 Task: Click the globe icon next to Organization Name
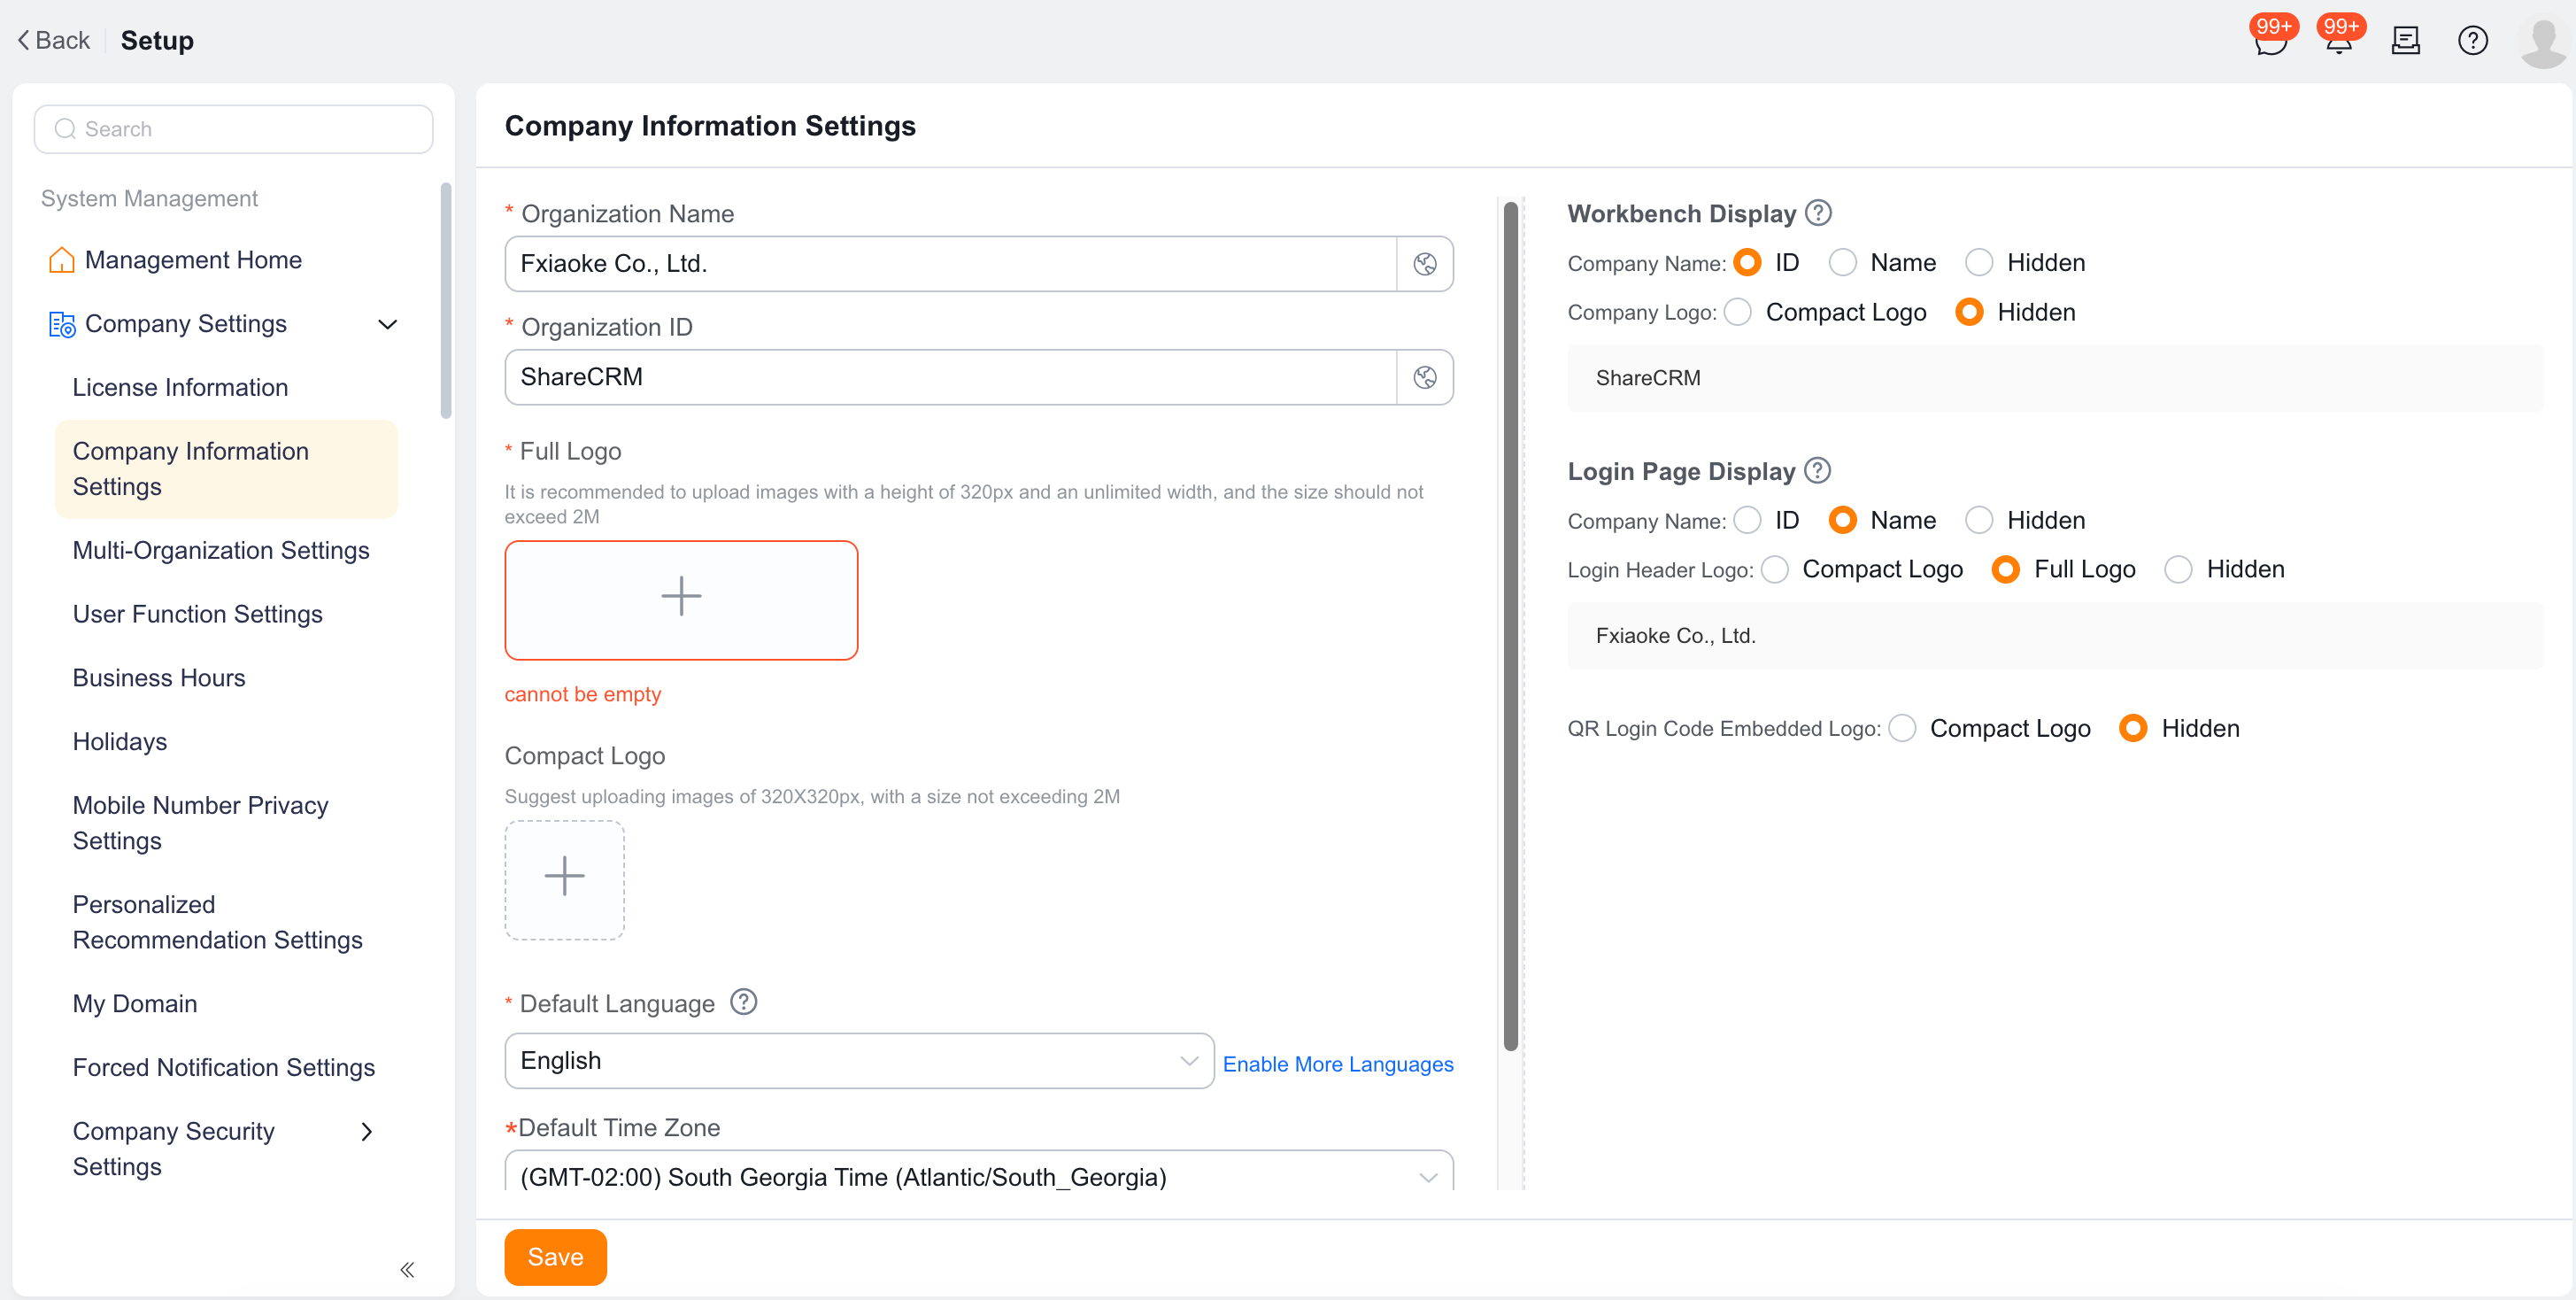tap(1424, 264)
